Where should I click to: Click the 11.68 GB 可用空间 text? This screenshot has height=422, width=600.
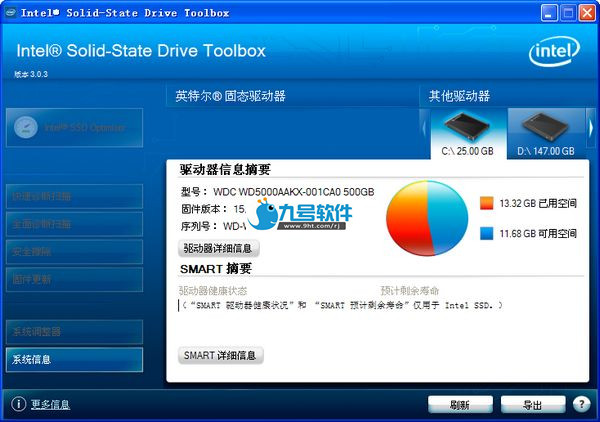click(x=538, y=233)
